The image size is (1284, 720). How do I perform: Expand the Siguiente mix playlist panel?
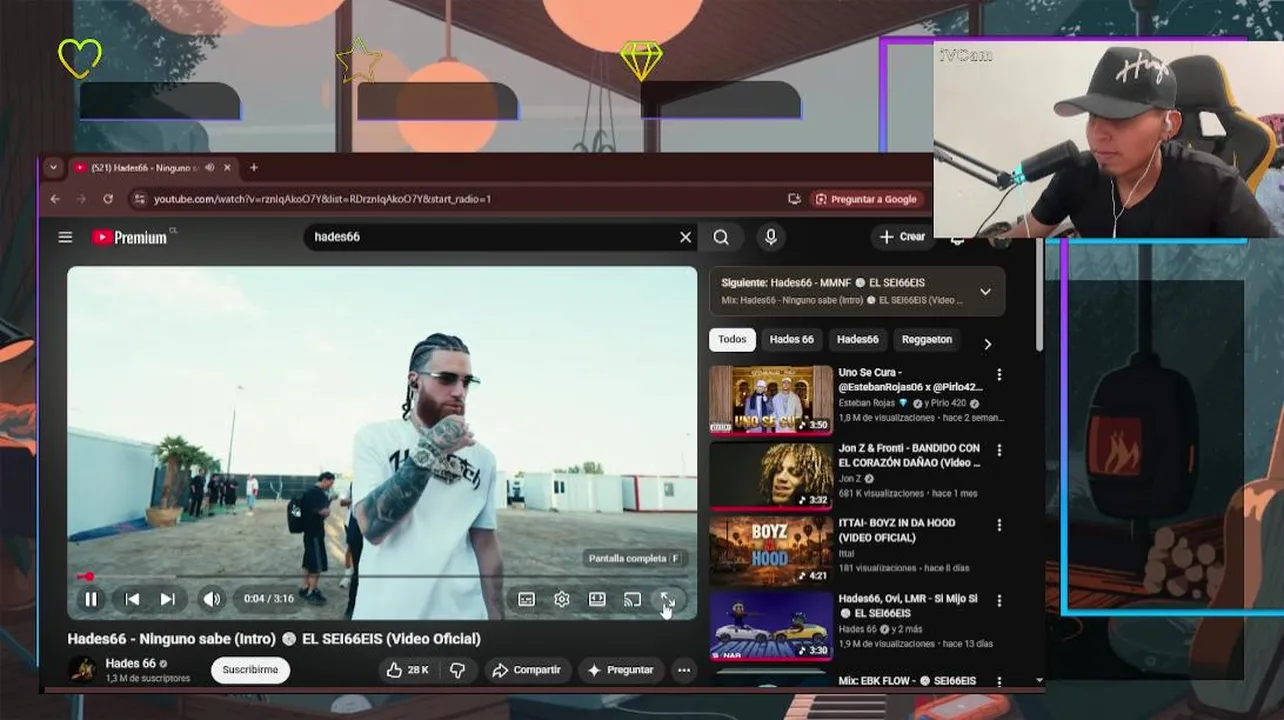tap(985, 292)
